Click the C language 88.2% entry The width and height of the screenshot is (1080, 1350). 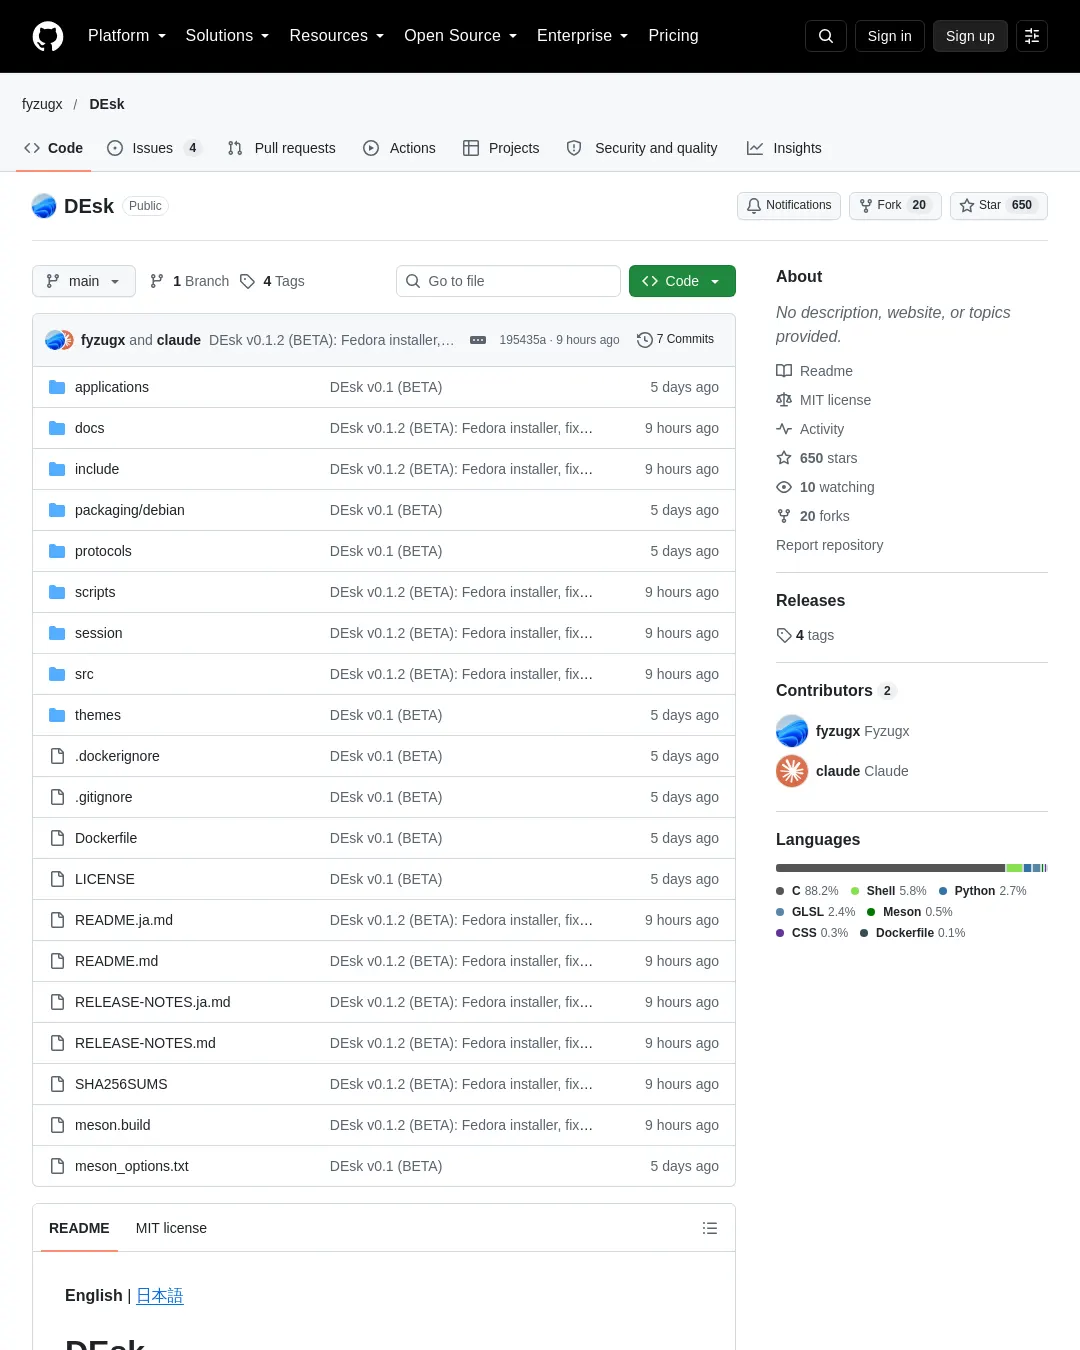click(x=807, y=891)
